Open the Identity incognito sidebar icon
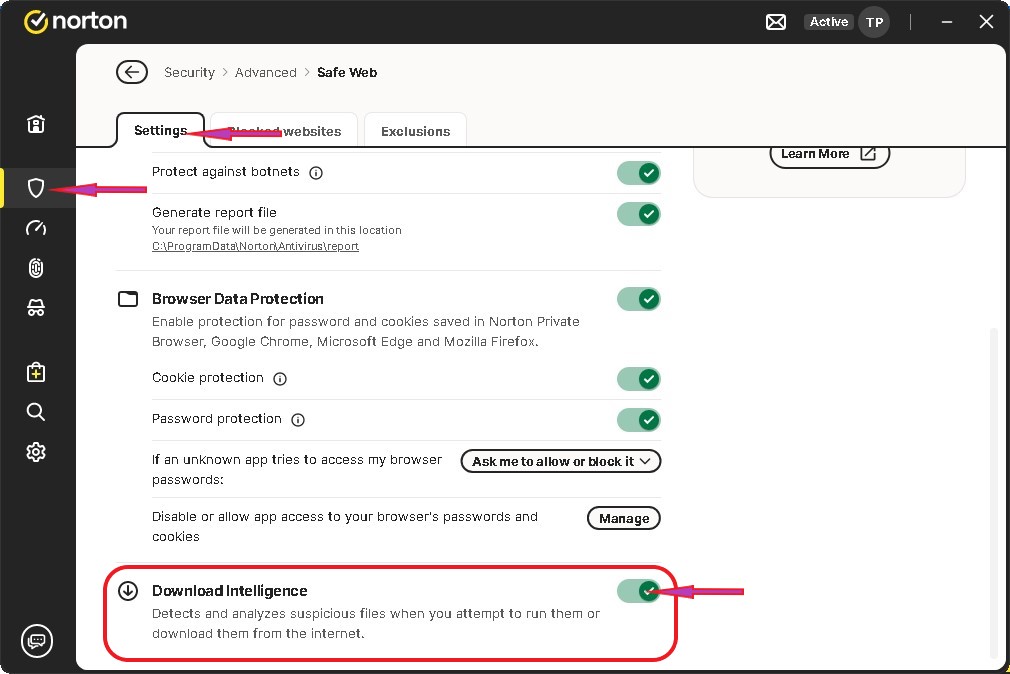 [x=36, y=309]
